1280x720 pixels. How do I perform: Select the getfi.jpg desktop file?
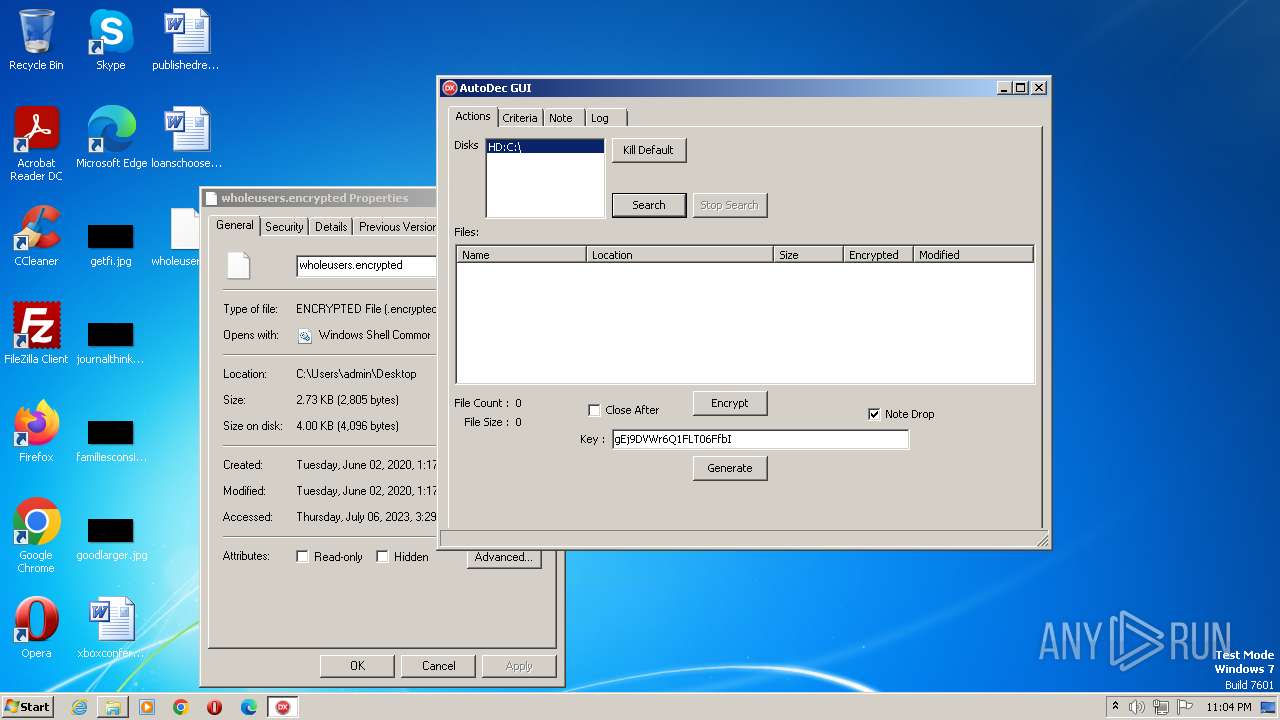(x=110, y=244)
